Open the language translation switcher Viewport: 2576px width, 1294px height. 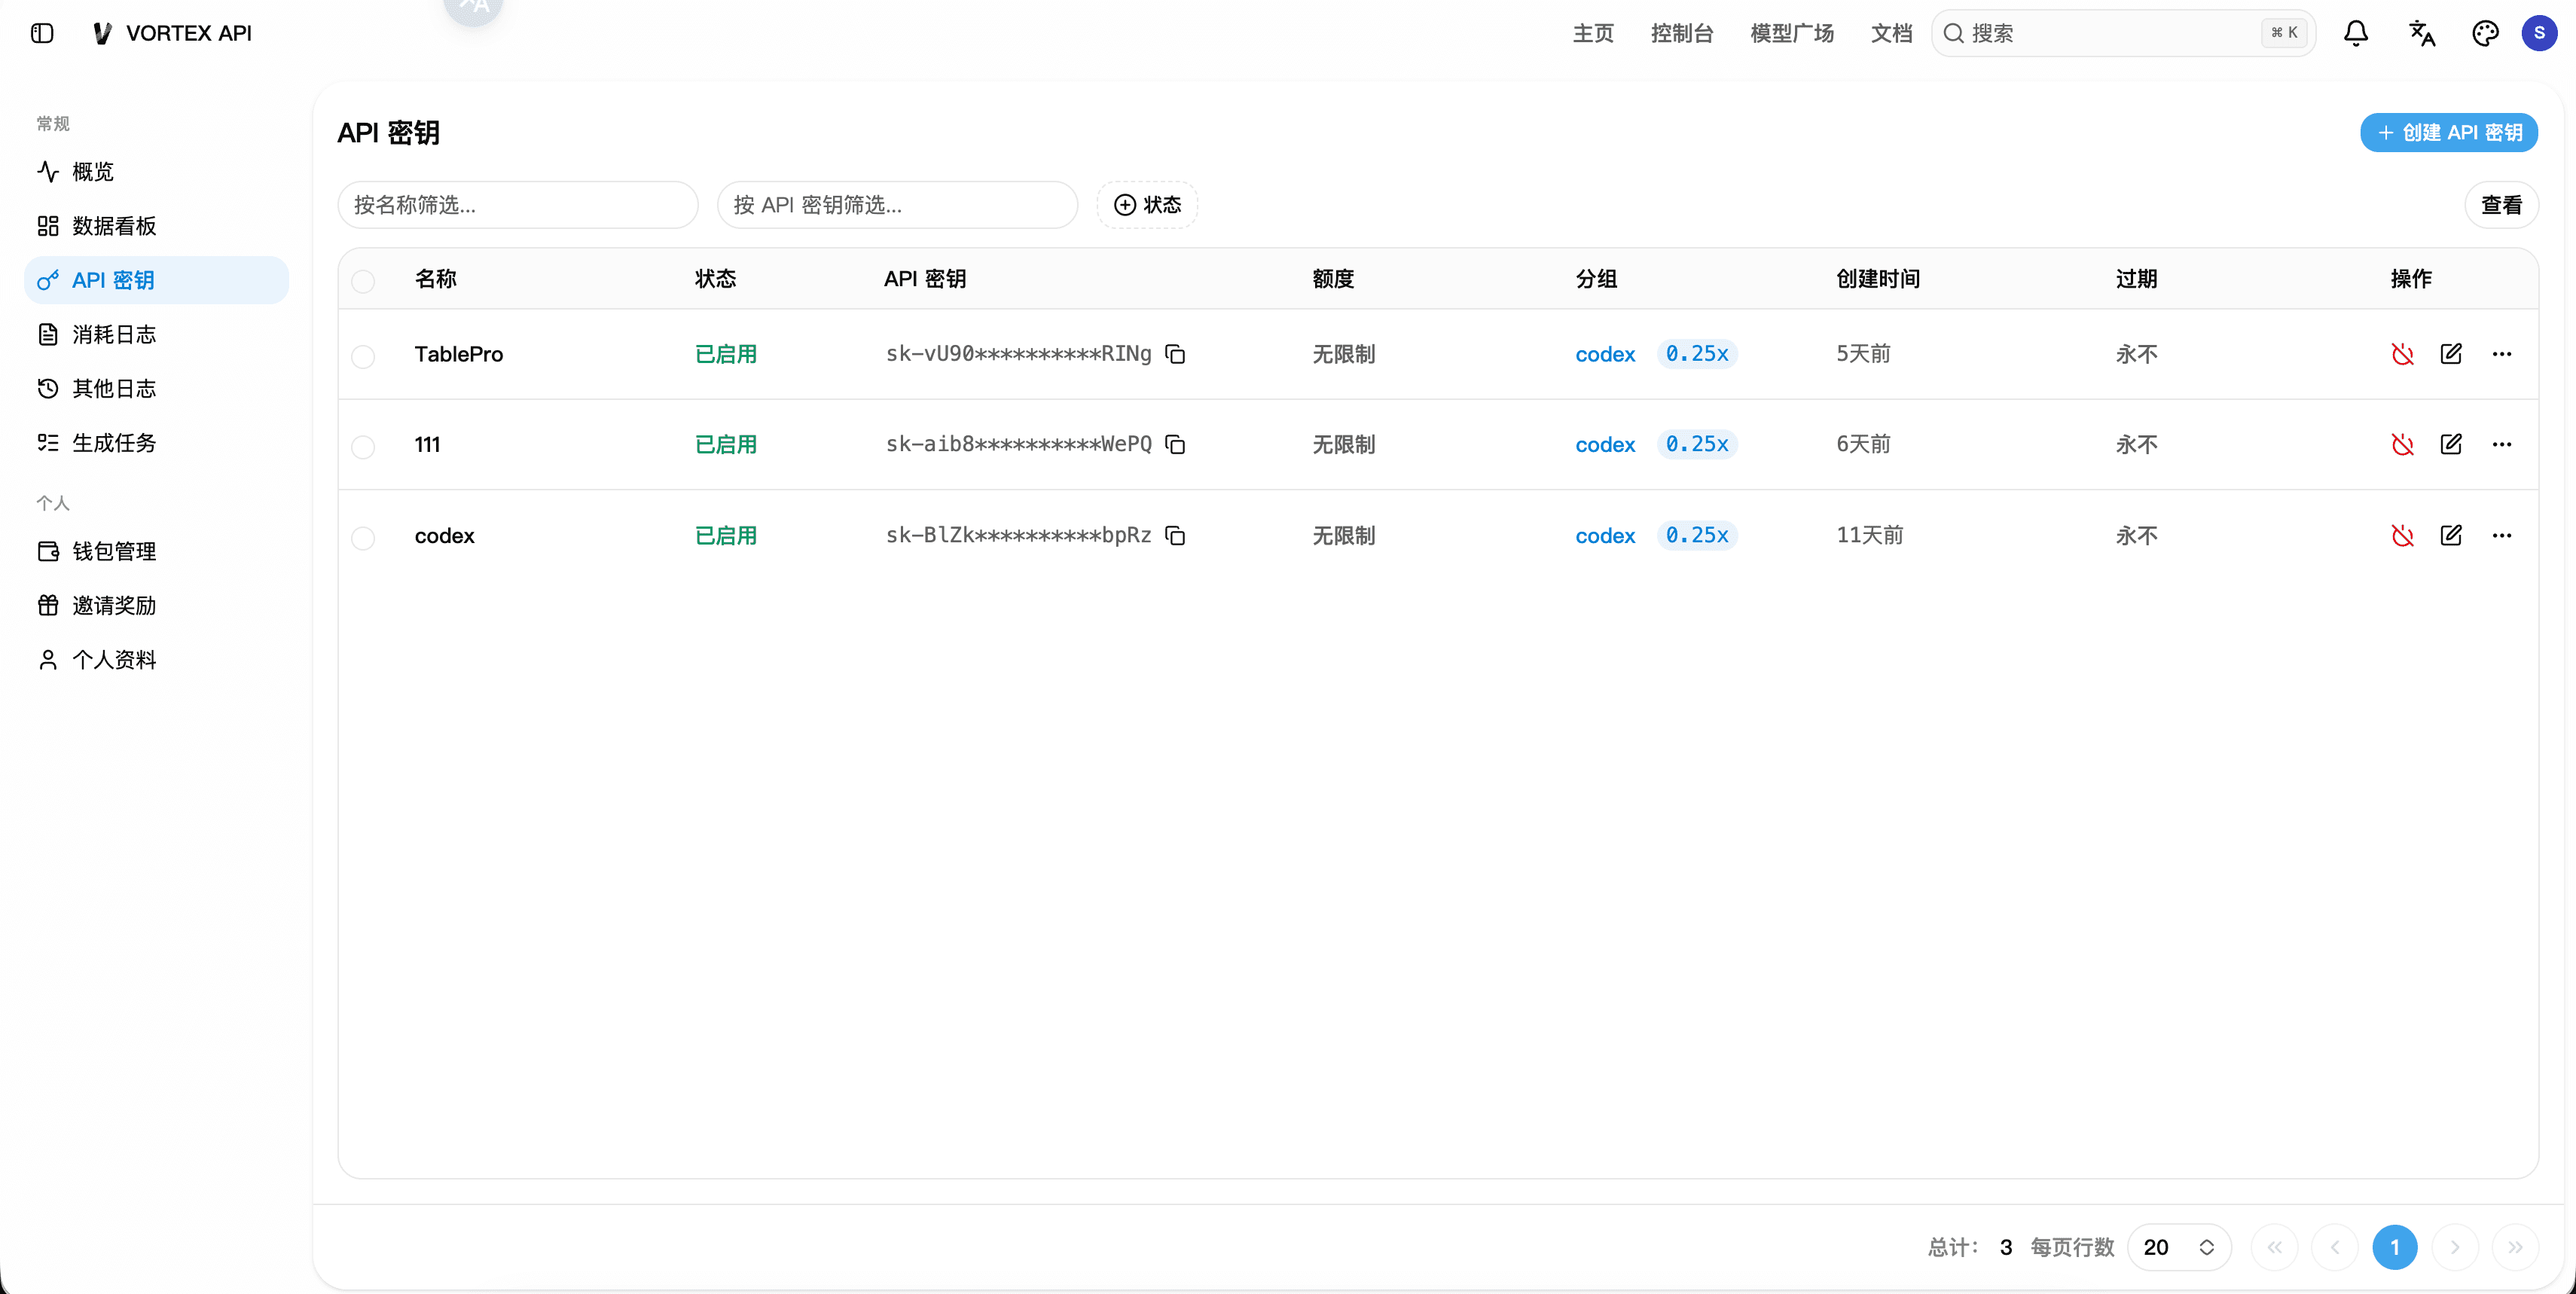(x=2421, y=33)
